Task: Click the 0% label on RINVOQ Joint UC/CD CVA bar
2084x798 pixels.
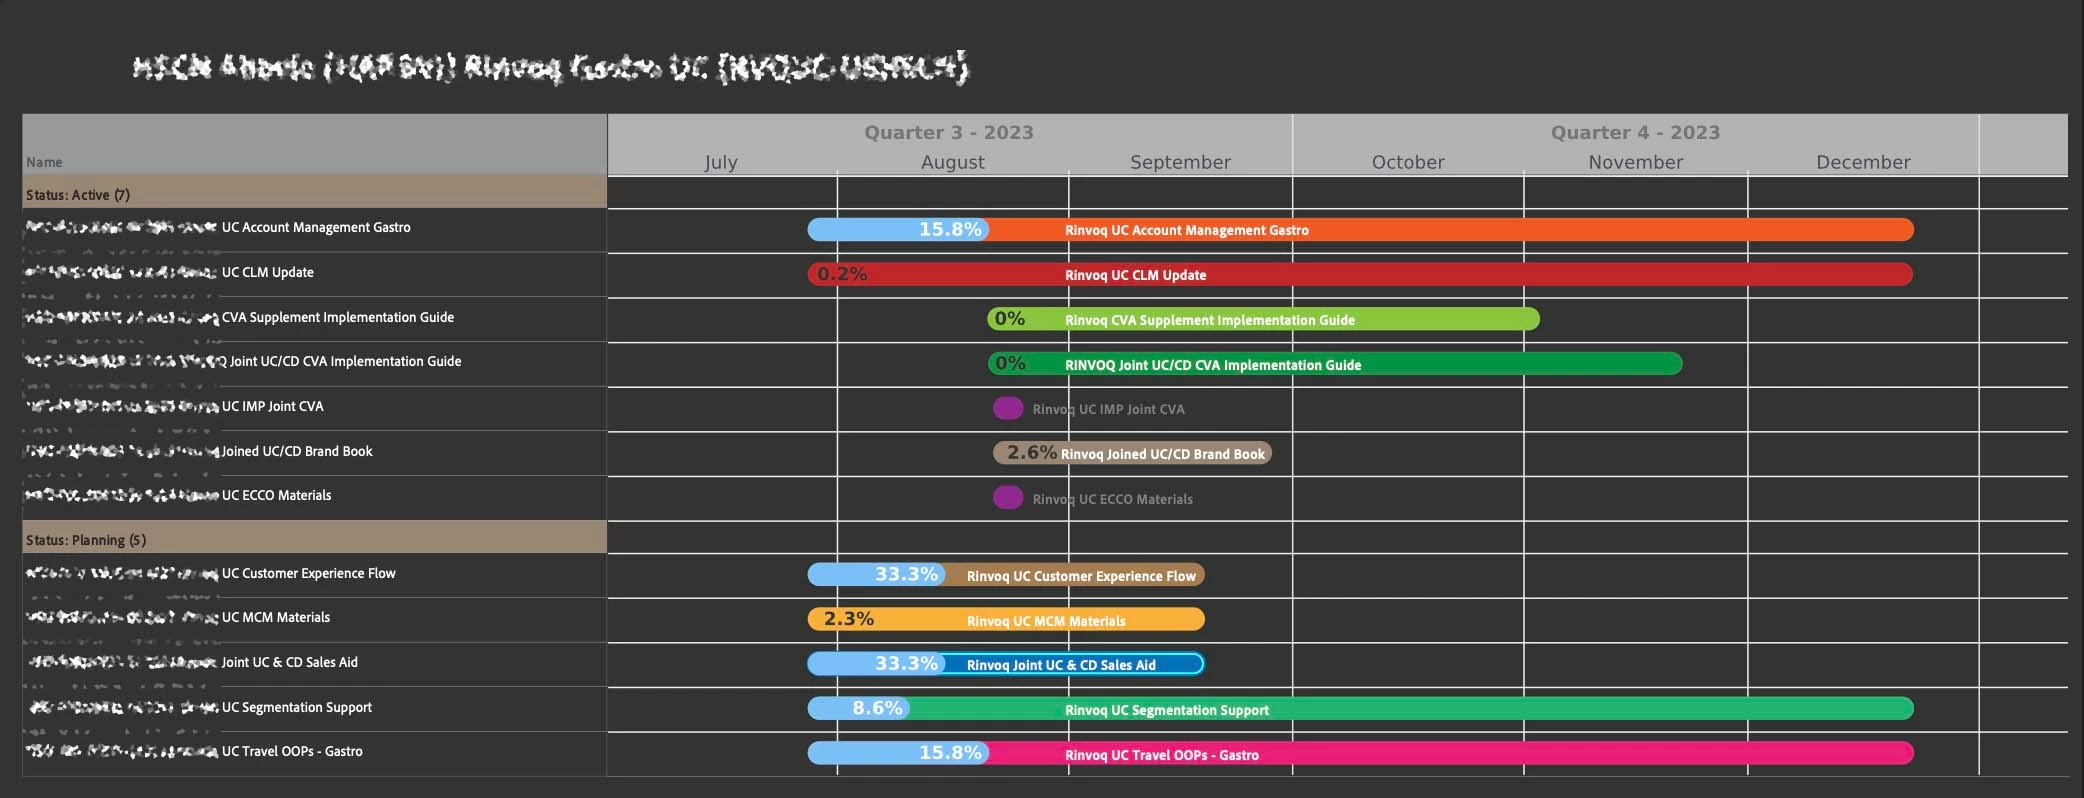Action: pos(1010,363)
